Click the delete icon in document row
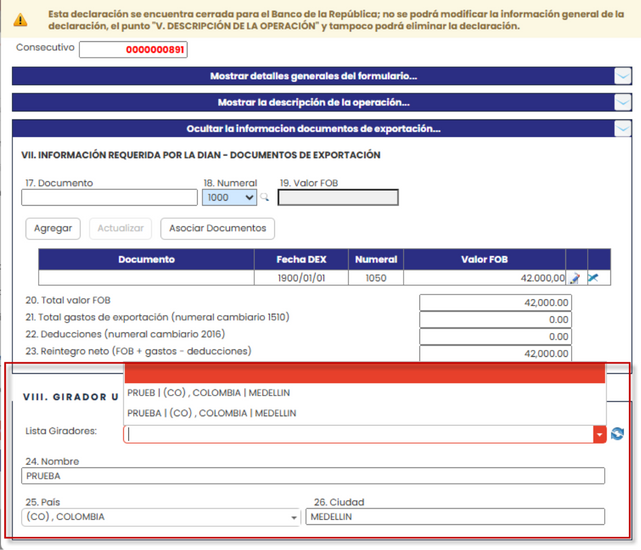This screenshot has height=550, width=641. pos(593,279)
